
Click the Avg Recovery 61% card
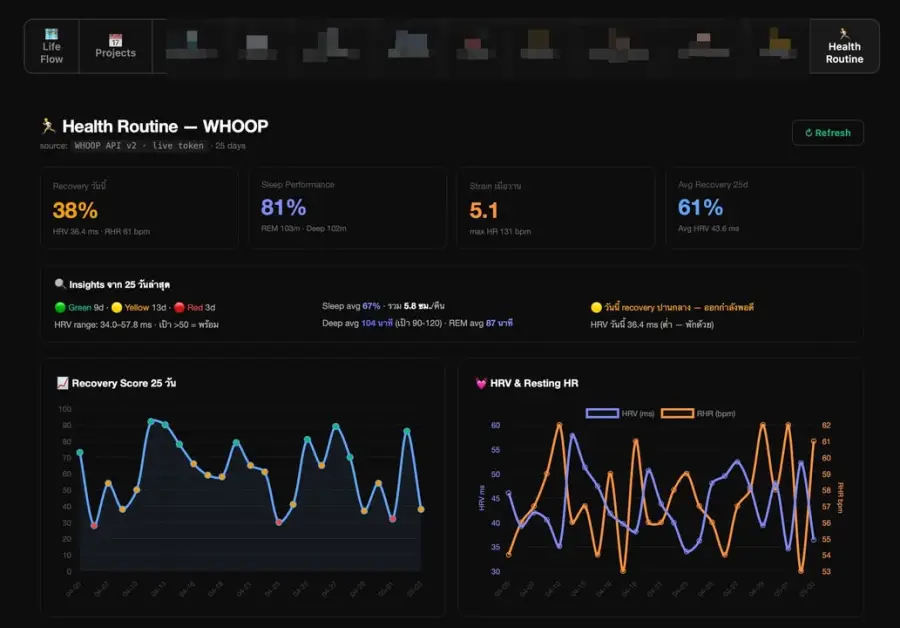coord(765,208)
